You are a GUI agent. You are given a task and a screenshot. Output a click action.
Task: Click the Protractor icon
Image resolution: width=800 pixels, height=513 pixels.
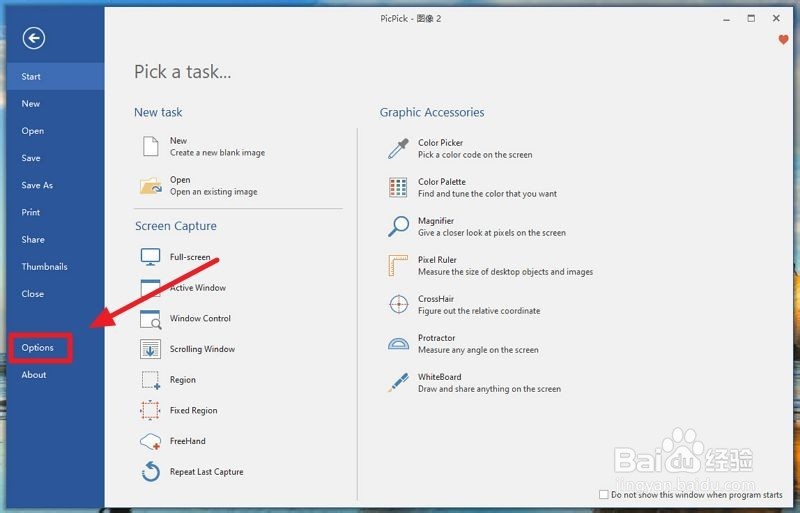pyautogui.click(x=398, y=344)
